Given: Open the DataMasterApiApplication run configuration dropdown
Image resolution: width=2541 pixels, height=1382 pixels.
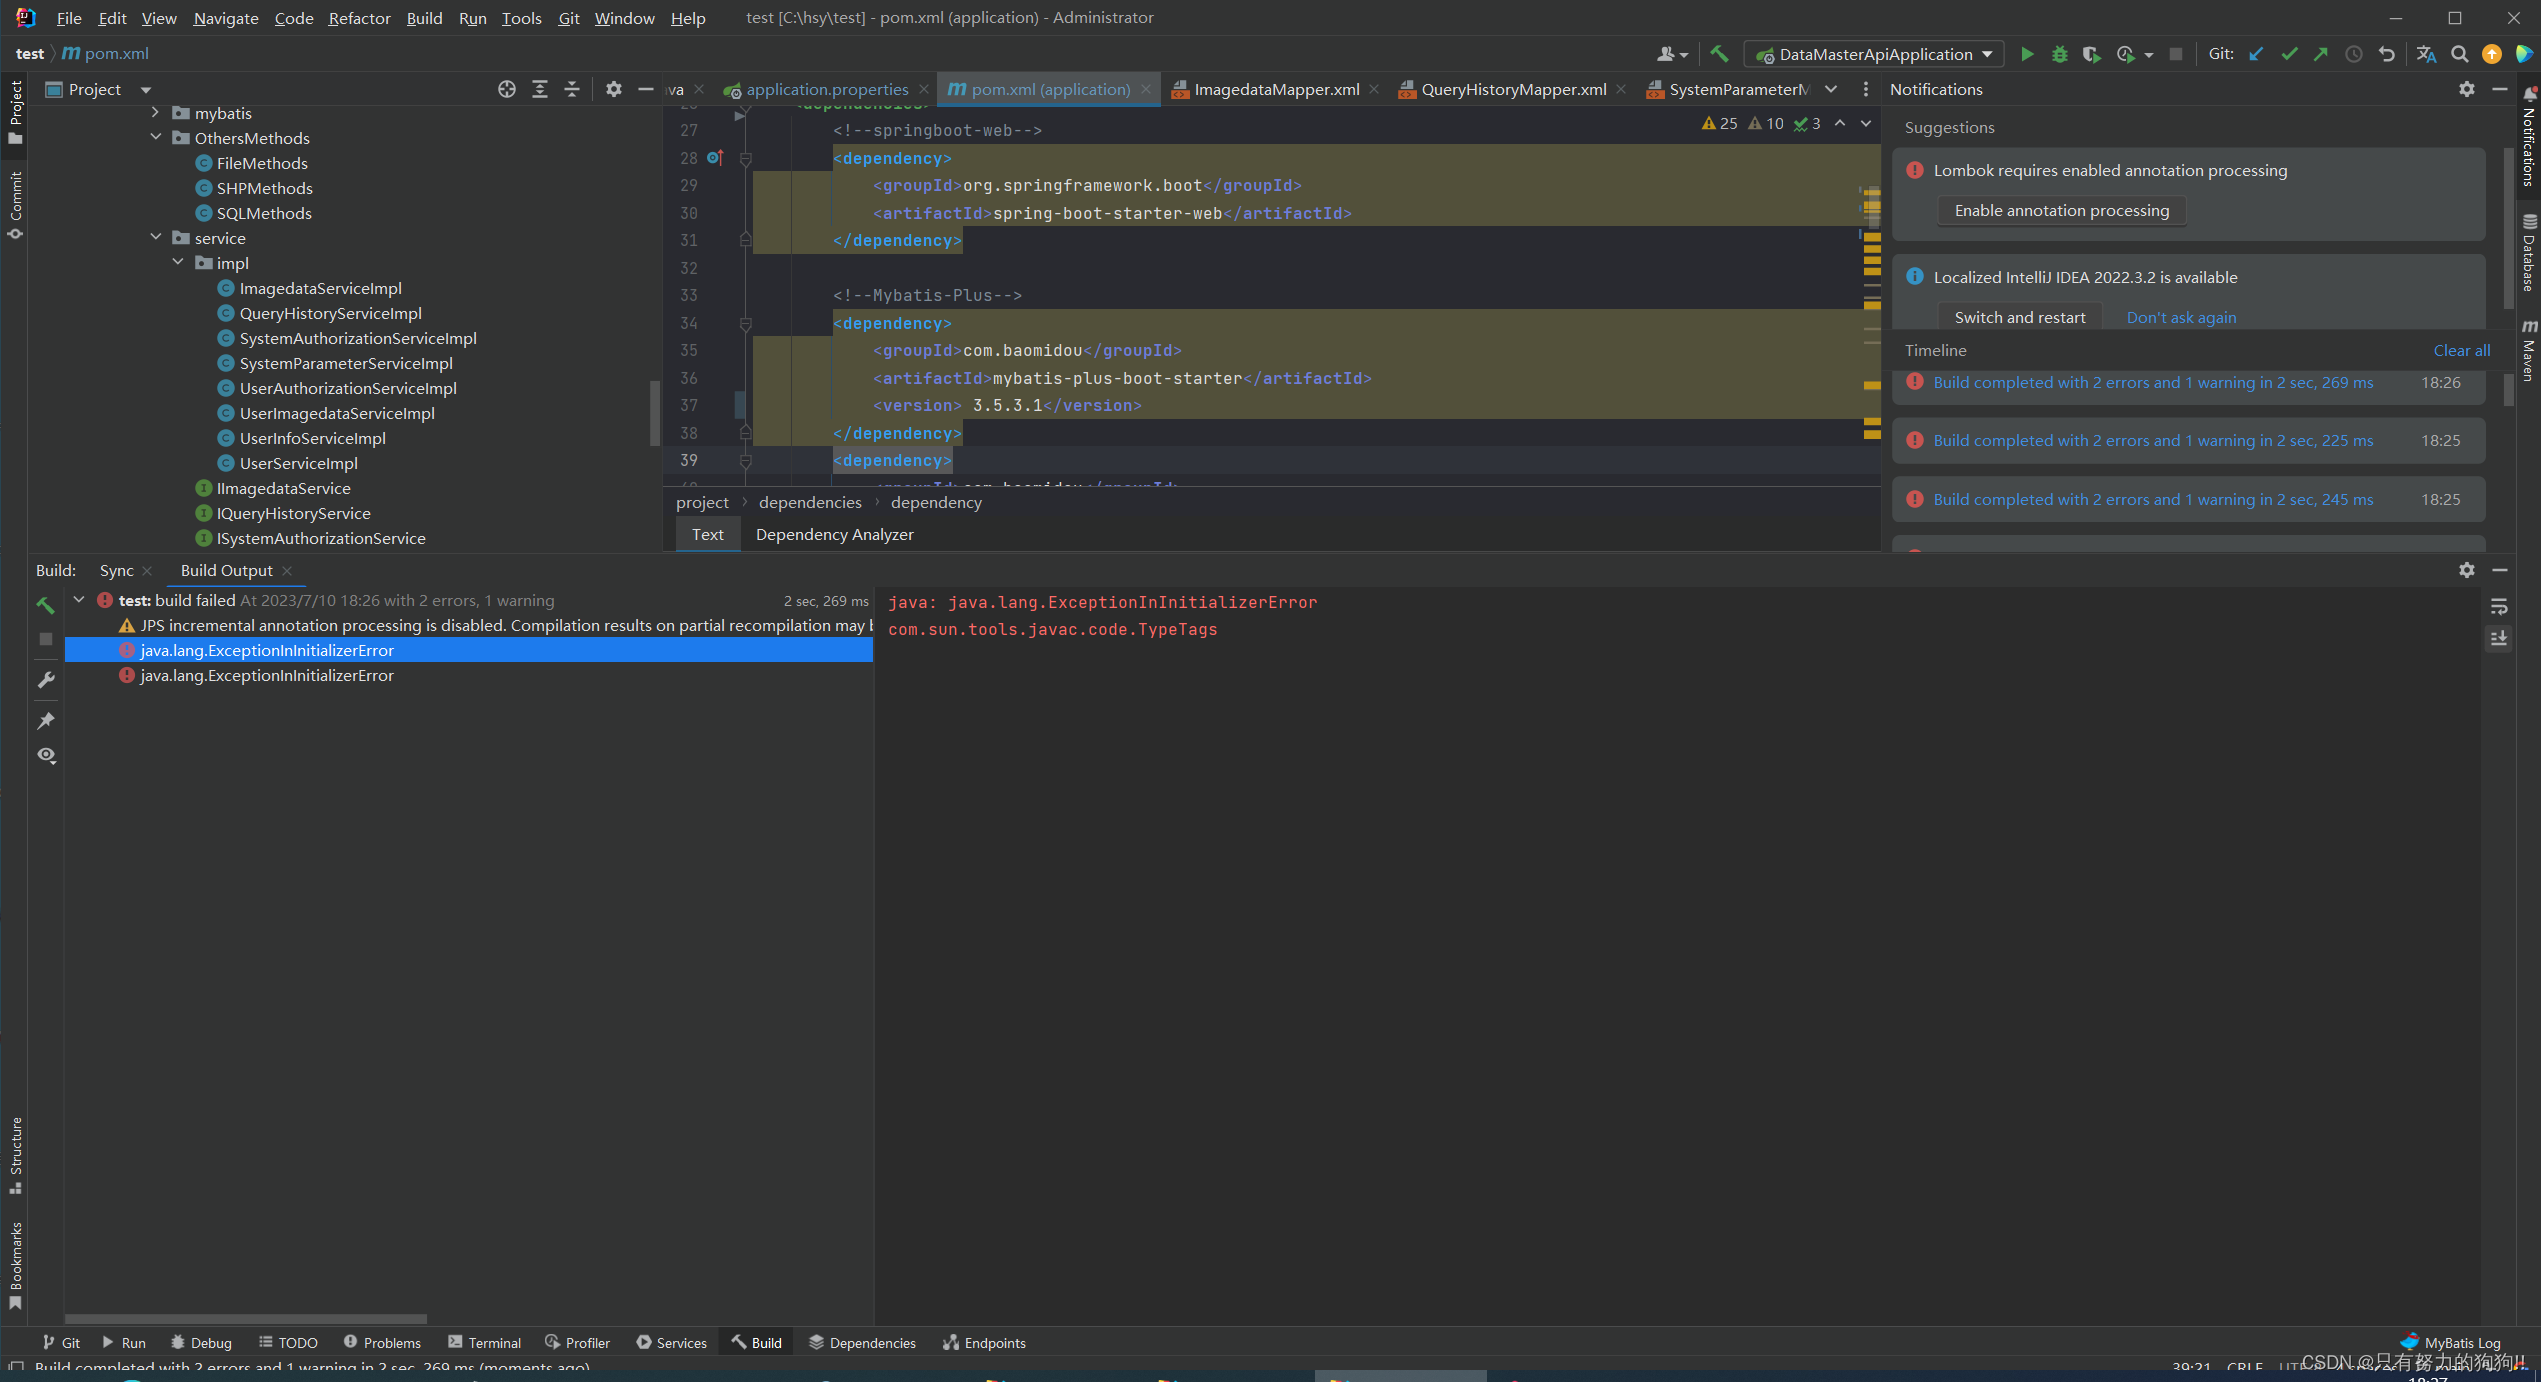Looking at the screenshot, I should point(1875,54).
